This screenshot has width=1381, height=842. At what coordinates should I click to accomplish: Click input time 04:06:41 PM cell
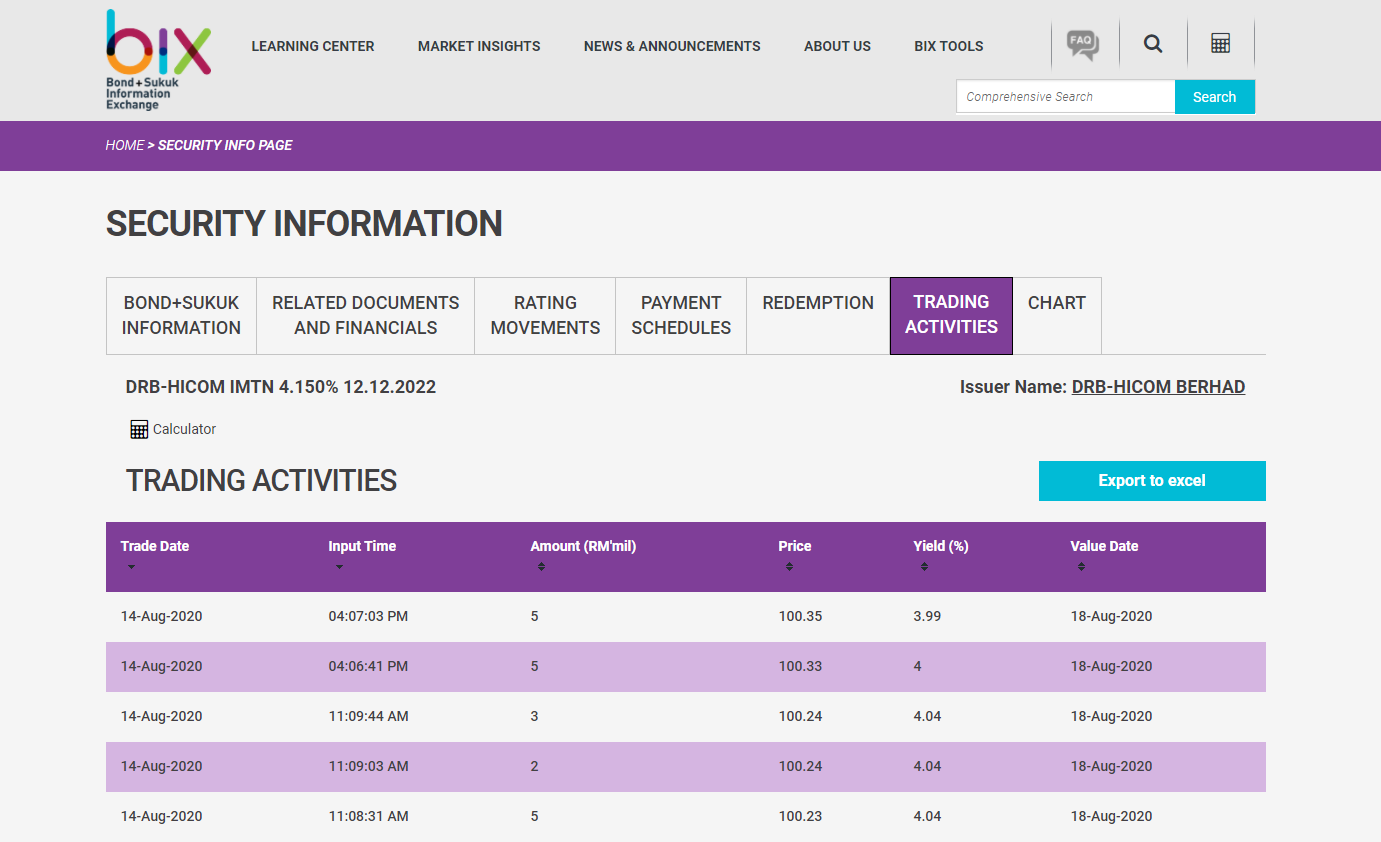click(368, 666)
